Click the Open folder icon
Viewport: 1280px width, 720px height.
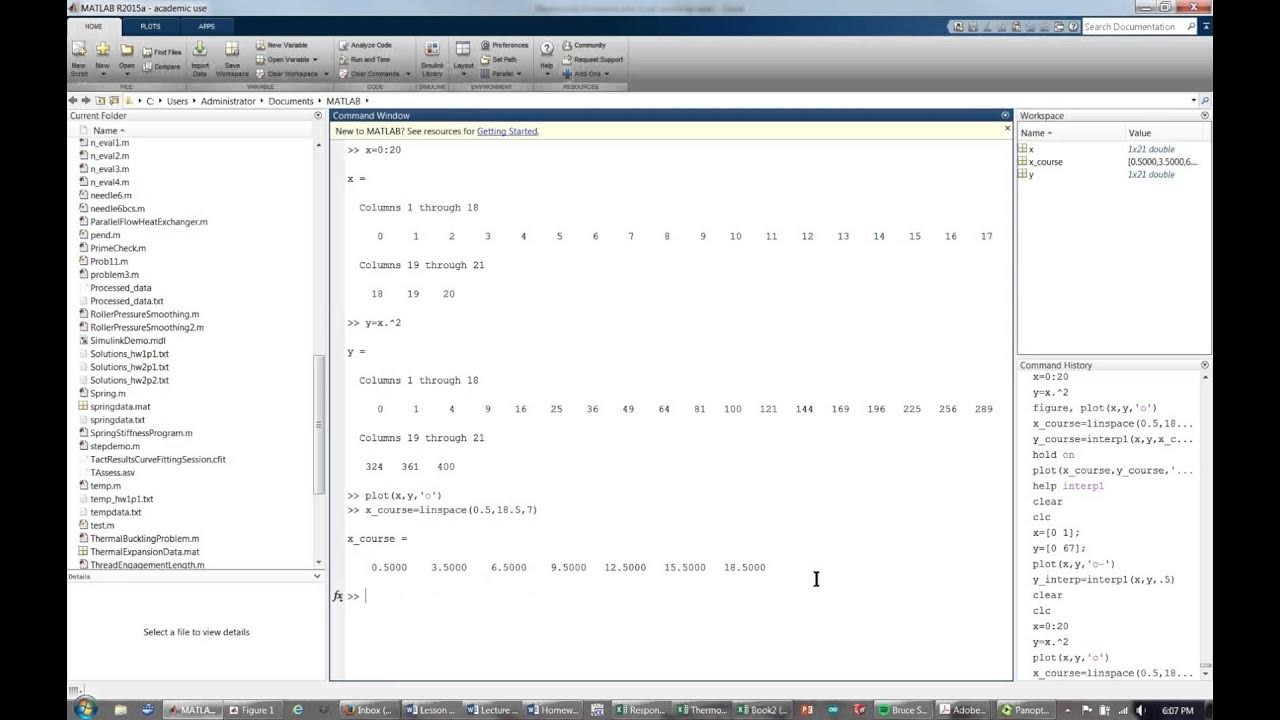[127, 50]
